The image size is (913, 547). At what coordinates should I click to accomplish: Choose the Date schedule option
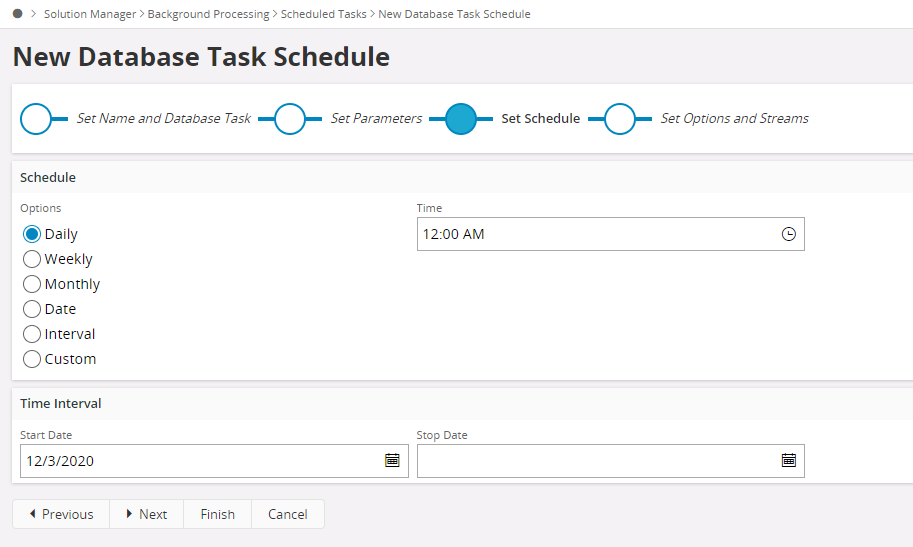(x=32, y=309)
